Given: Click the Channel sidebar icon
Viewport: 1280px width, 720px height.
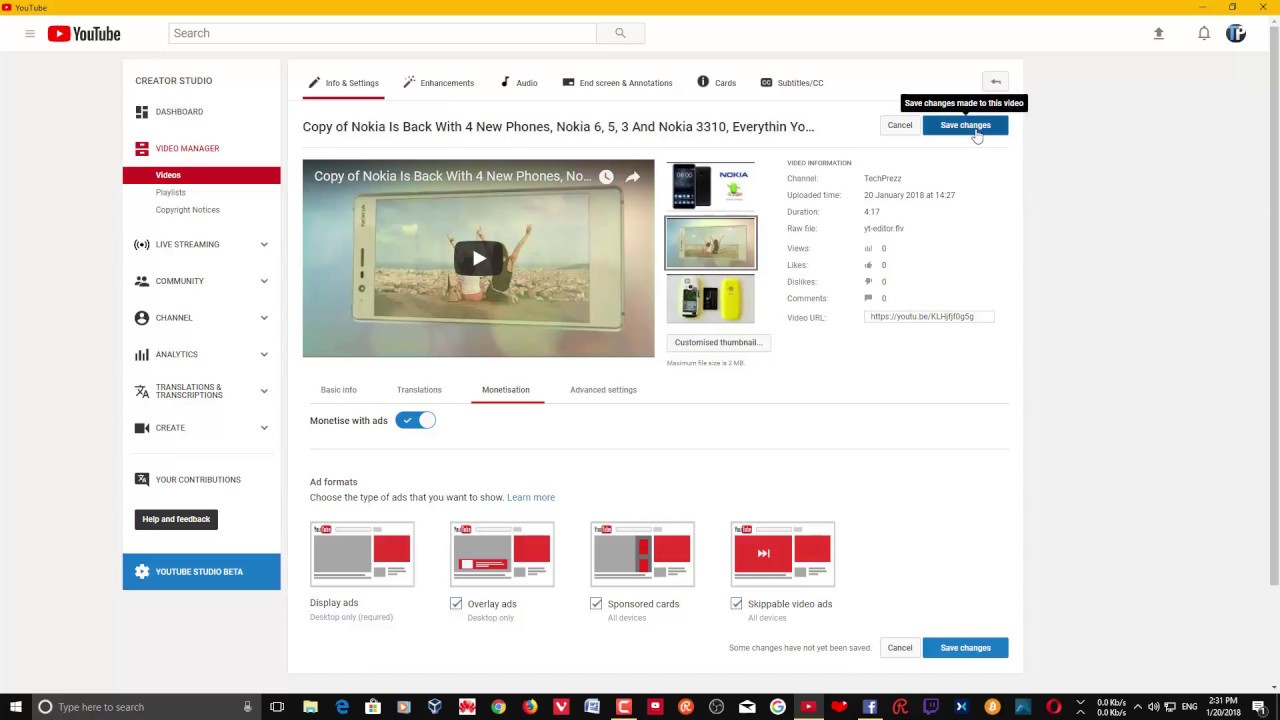Looking at the screenshot, I should (x=142, y=318).
